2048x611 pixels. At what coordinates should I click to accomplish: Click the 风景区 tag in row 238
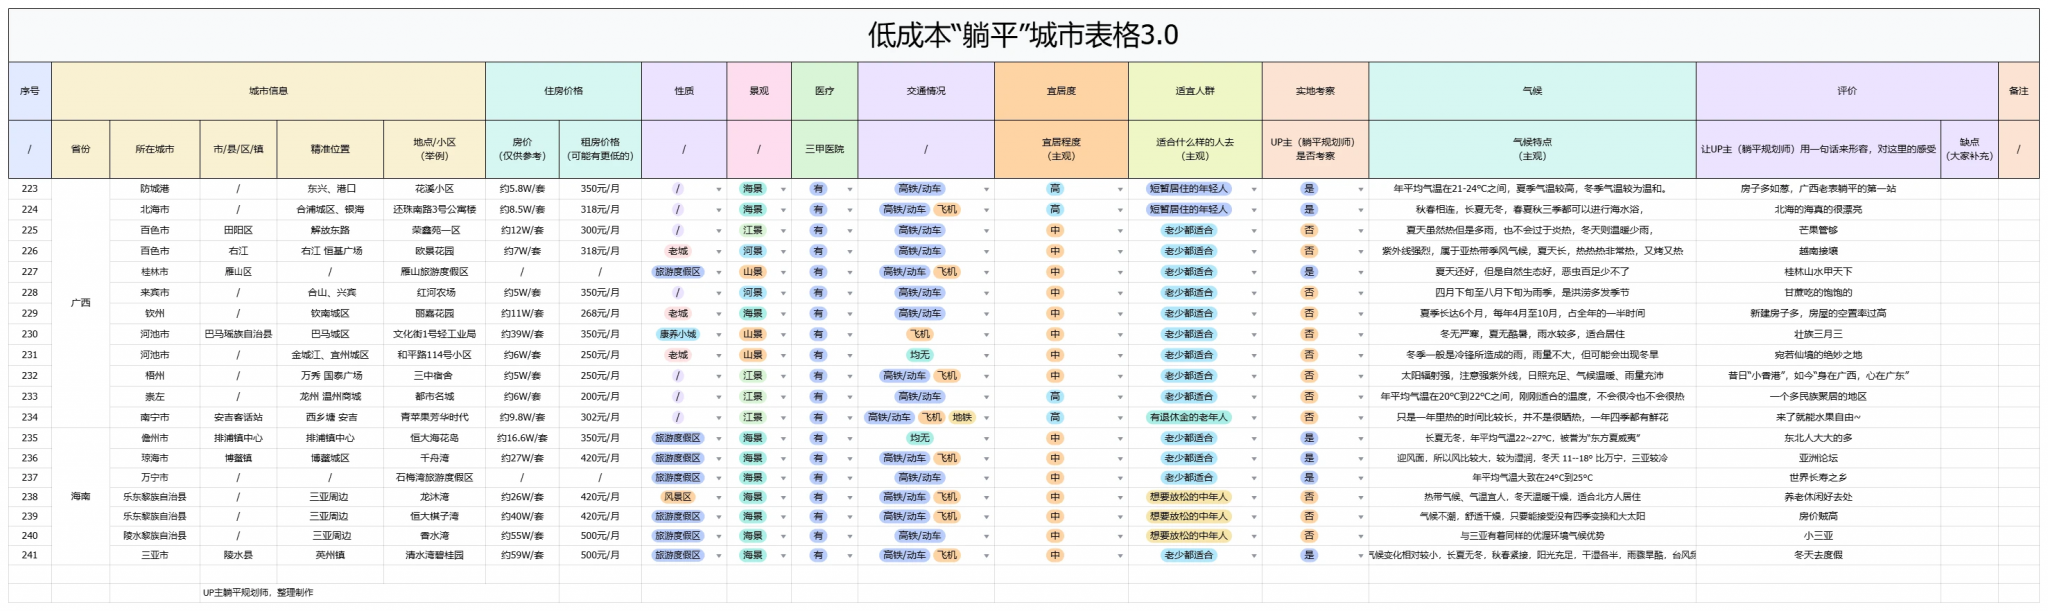pos(678,497)
